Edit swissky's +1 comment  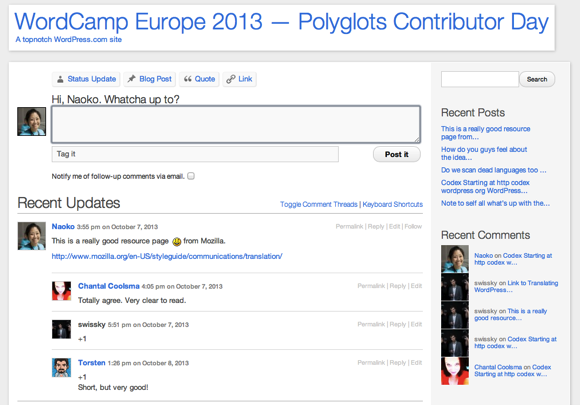click(416, 324)
